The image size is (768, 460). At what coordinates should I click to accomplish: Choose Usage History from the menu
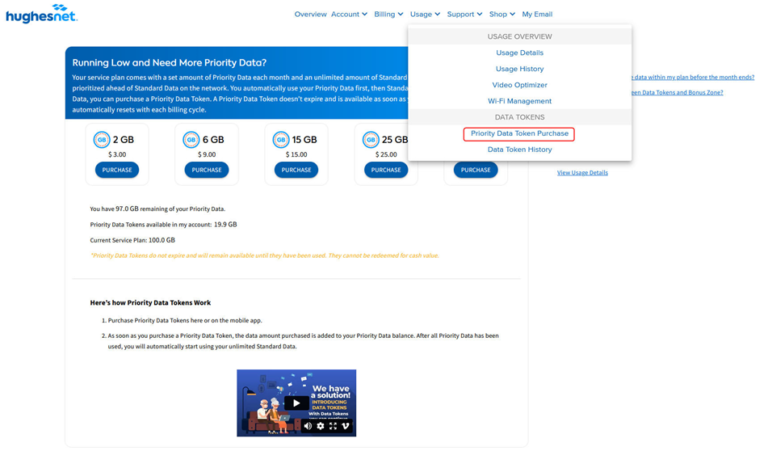click(x=519, y=68)
